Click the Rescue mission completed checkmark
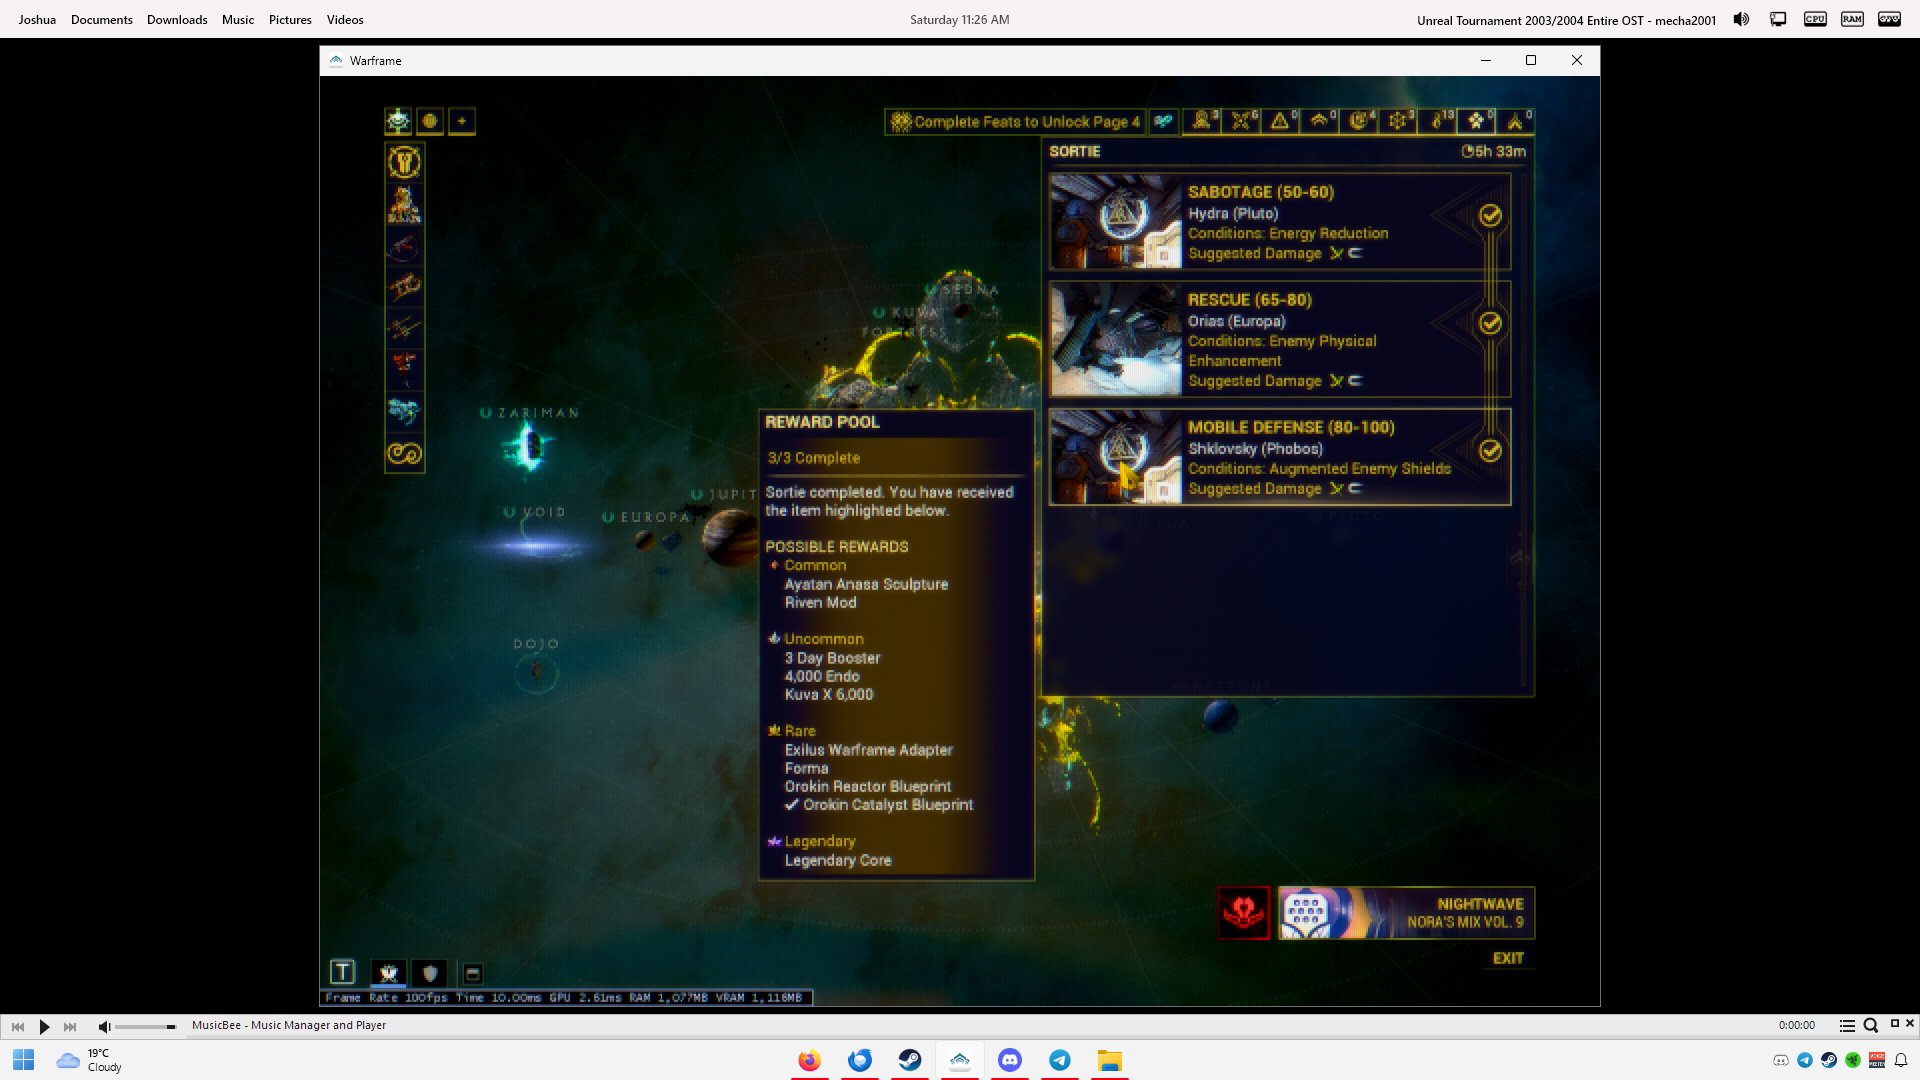Image resolution: width=1920 pixels, height=1080 pixels. click(1490, 323)
